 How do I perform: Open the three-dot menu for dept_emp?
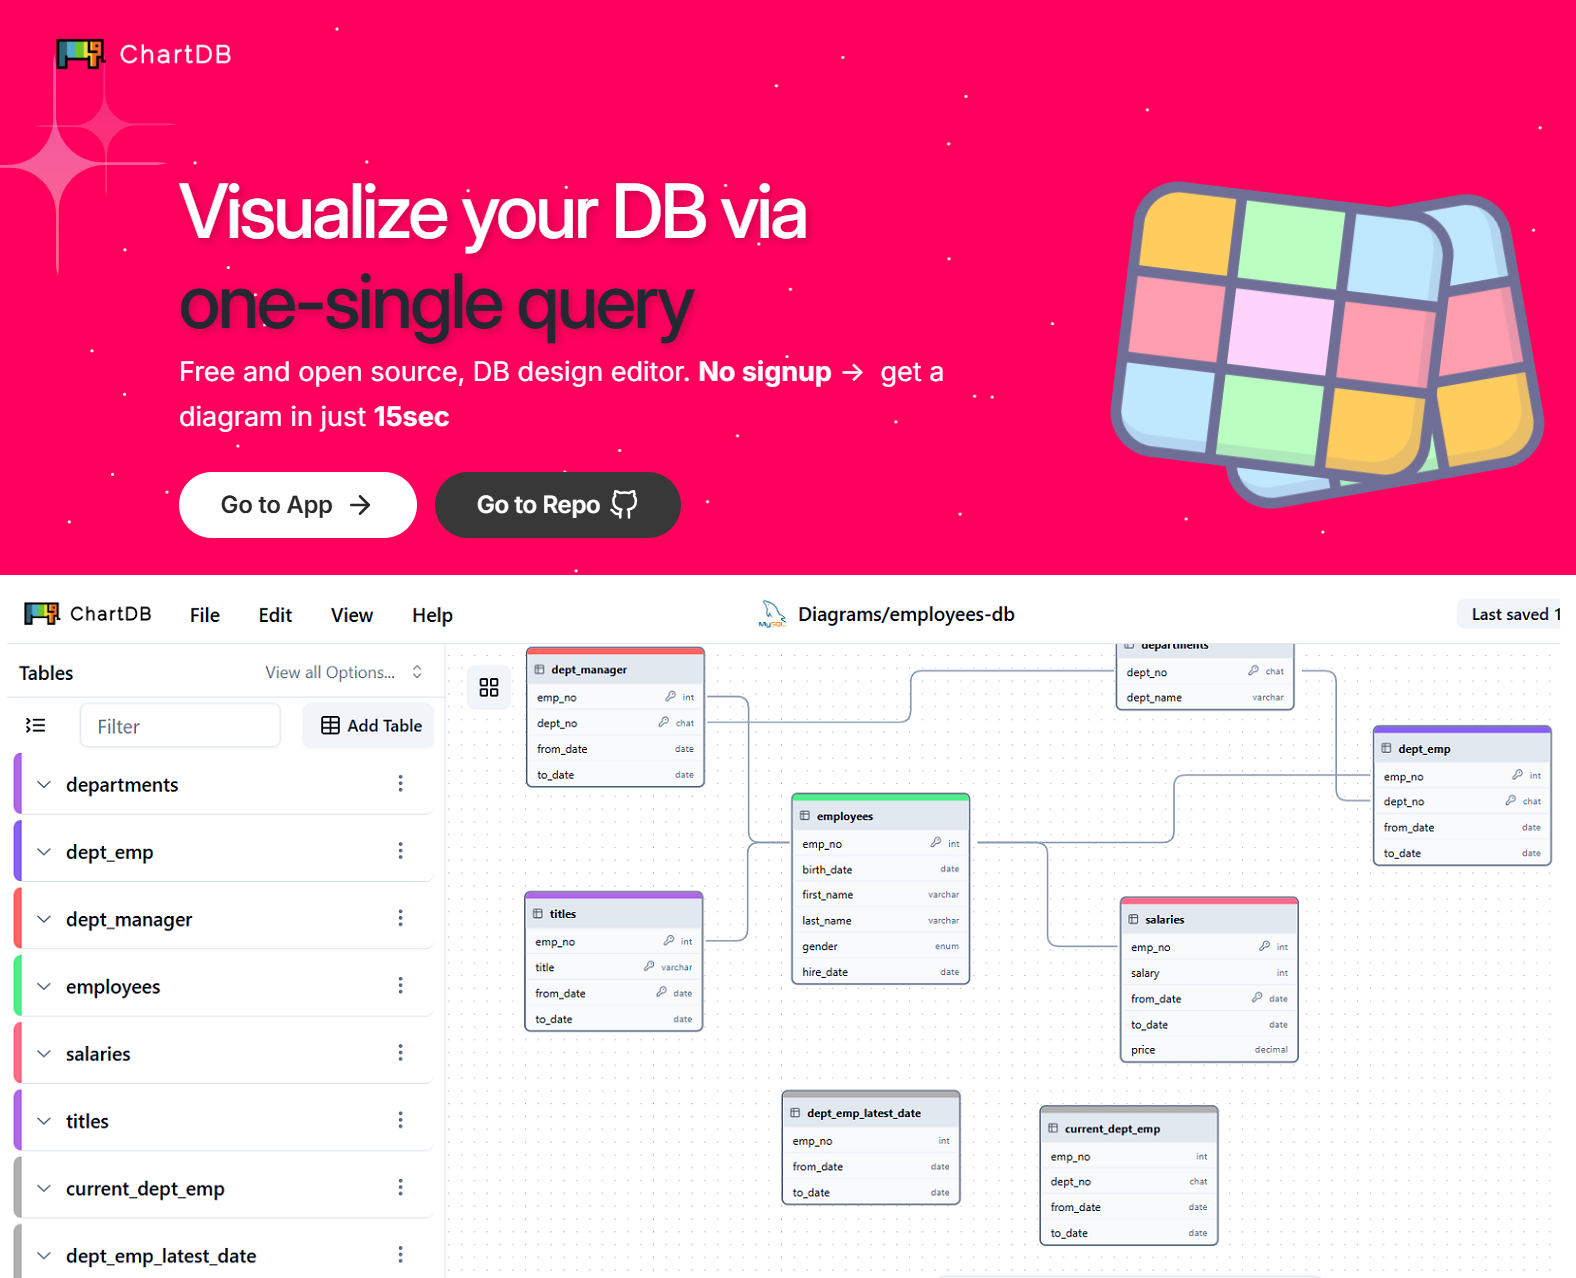[x=400, y=851]
